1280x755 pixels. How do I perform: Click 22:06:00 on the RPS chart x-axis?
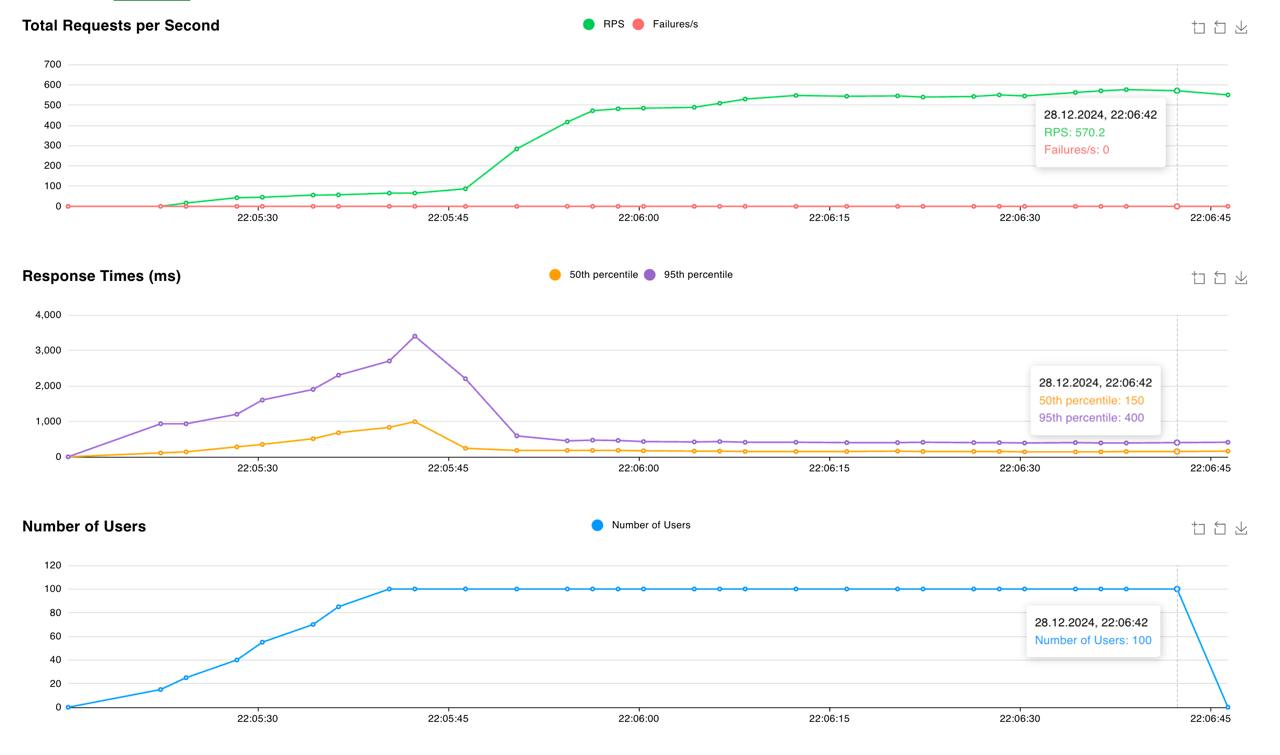639,218
